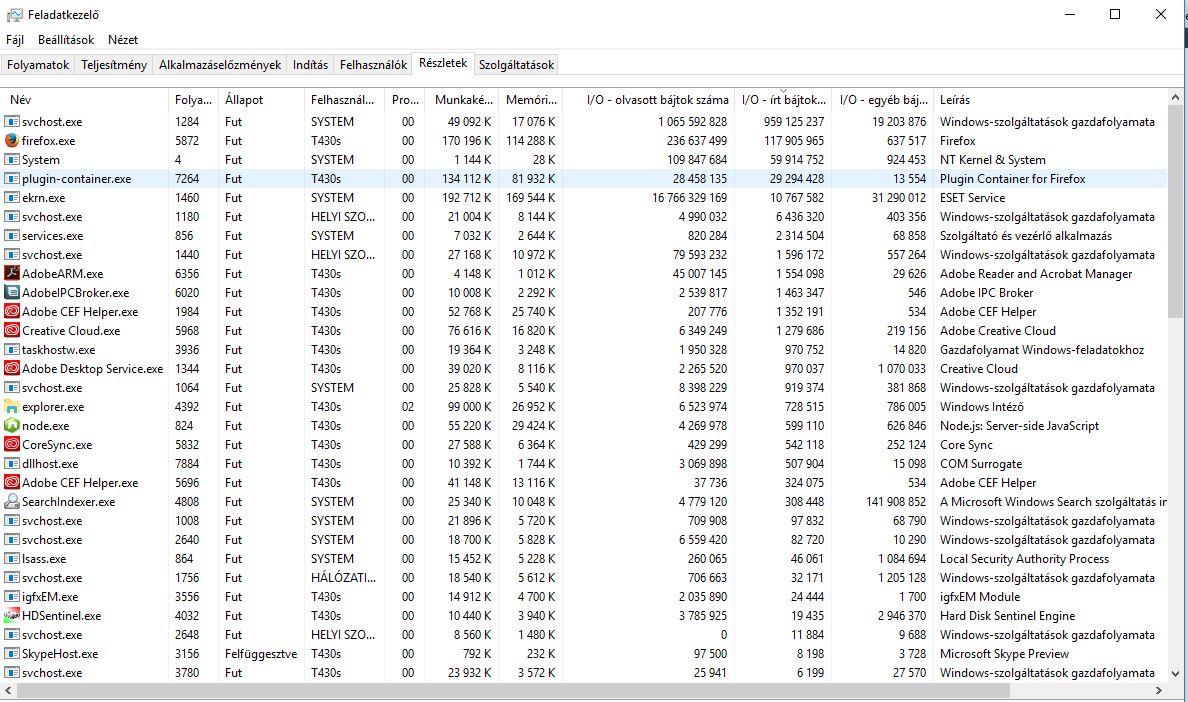Viewport: 1188px width, 702px height.
Task: Click the Feladatkezelő title bar icon
Action: point(14,14)
